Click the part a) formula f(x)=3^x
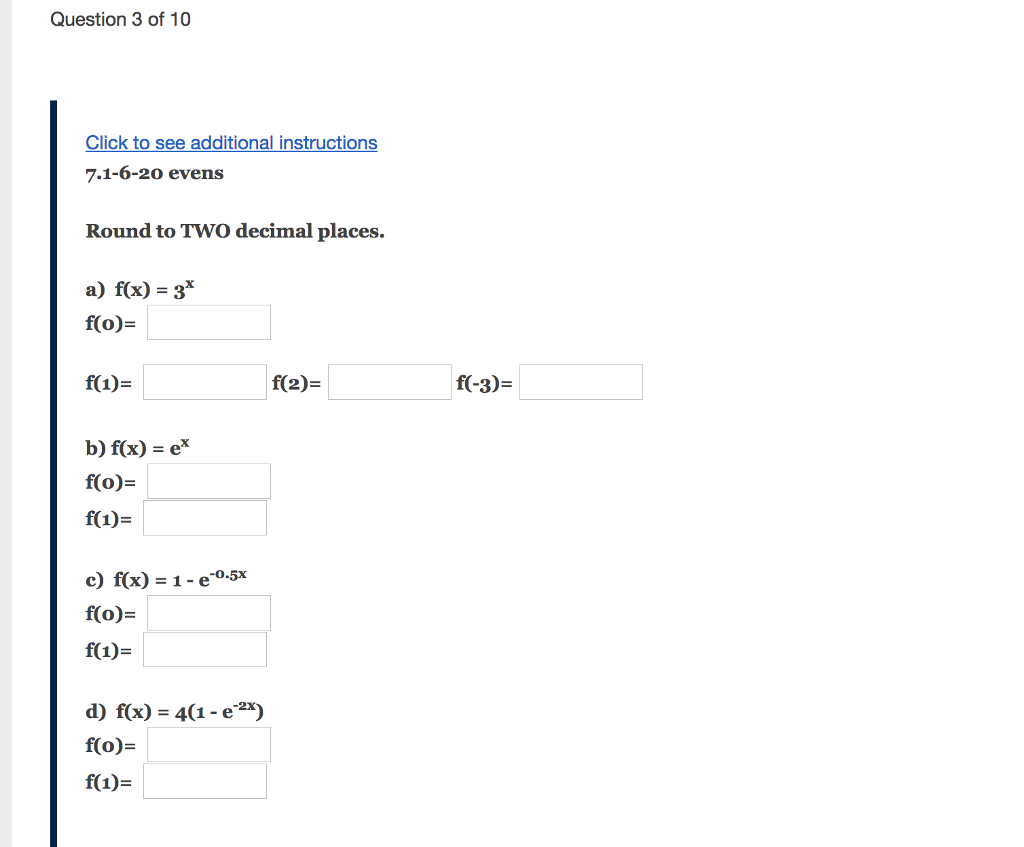 pyautogui.click(x=140, y=289)
